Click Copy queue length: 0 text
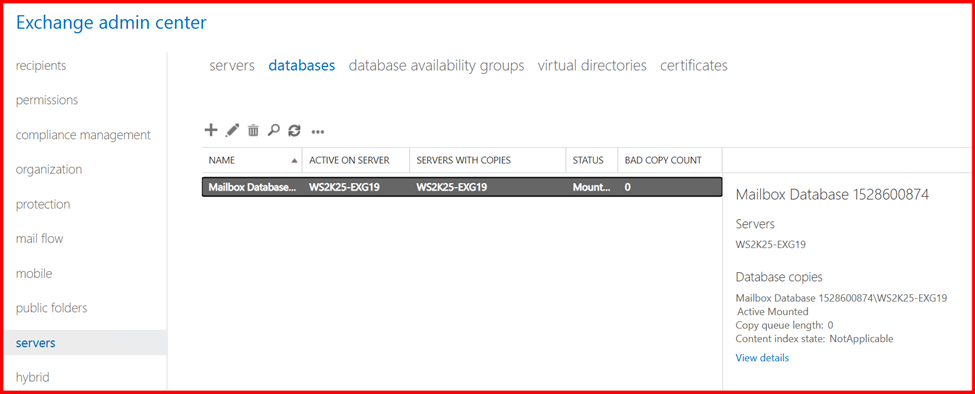The image size is (975, 394). (785, 325)
